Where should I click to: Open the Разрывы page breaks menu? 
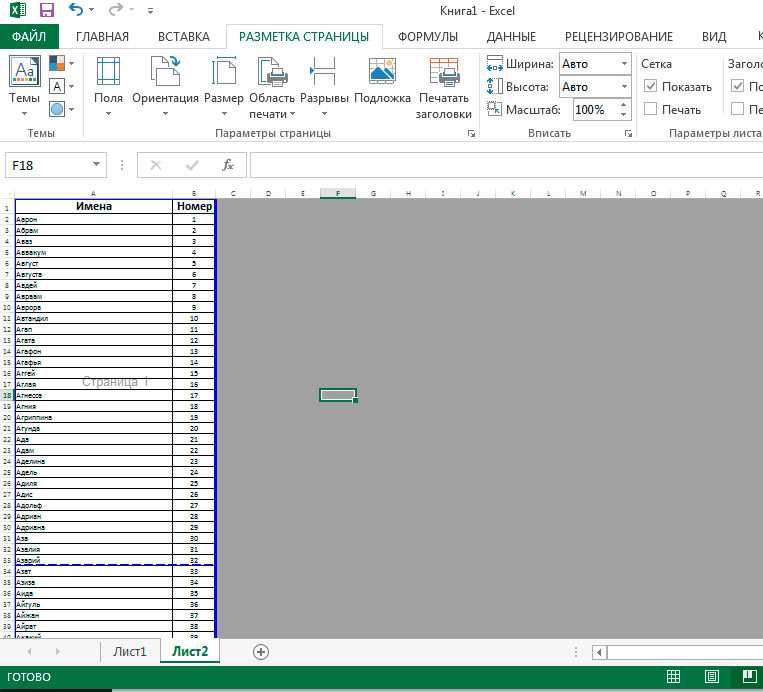(x=324, y=86)
